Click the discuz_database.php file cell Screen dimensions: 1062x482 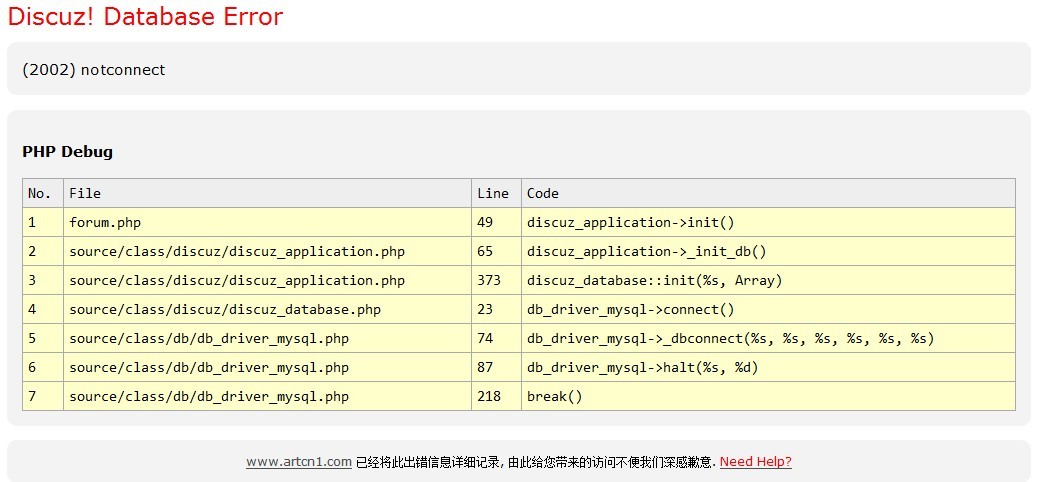[268, 310]
